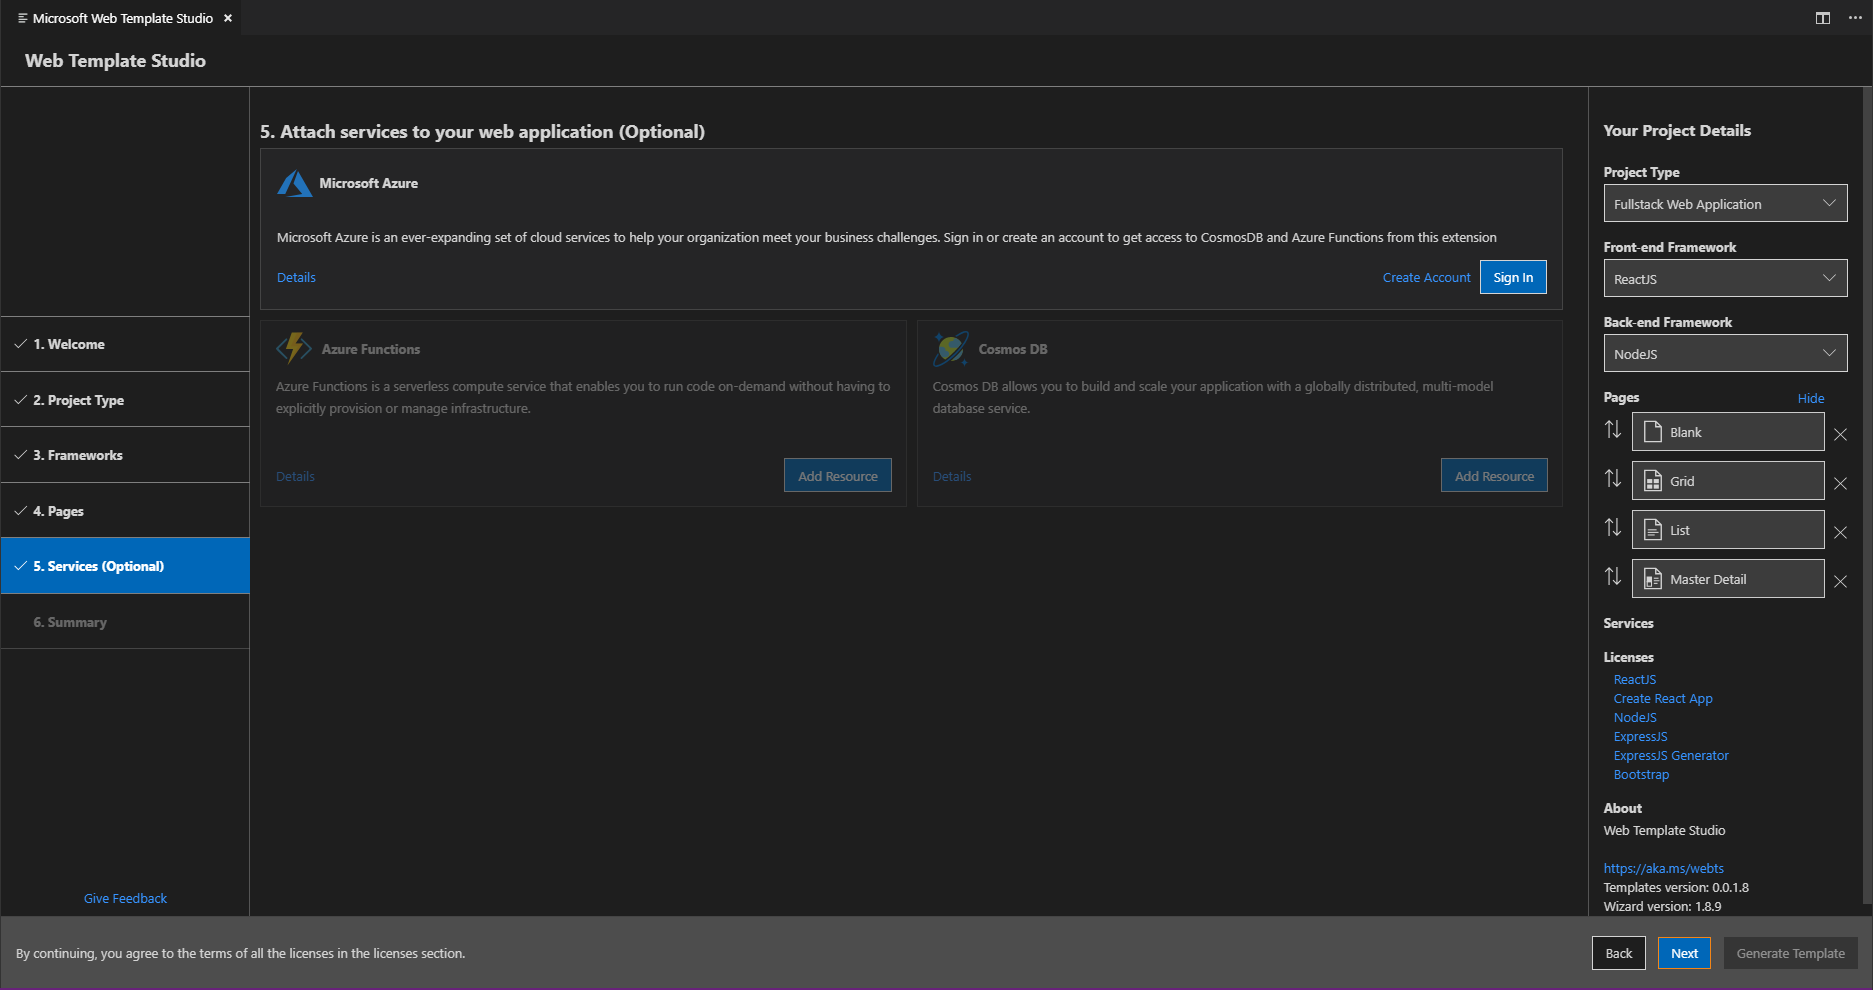1873x990 pixels.
Task: Open the Front-end Framework ReactJS dropdown
Action: [x=1725, y=279]
